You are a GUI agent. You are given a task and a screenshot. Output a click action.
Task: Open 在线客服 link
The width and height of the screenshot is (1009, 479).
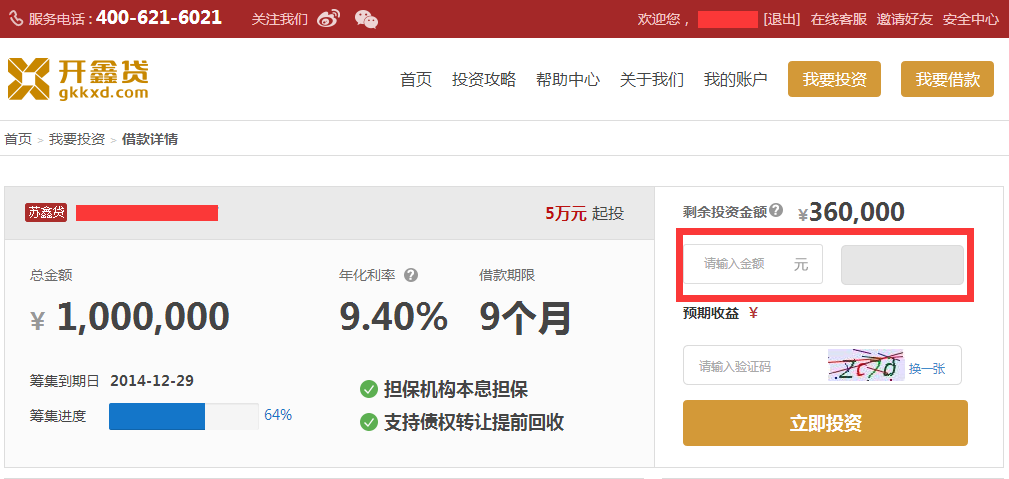[838, 19]
